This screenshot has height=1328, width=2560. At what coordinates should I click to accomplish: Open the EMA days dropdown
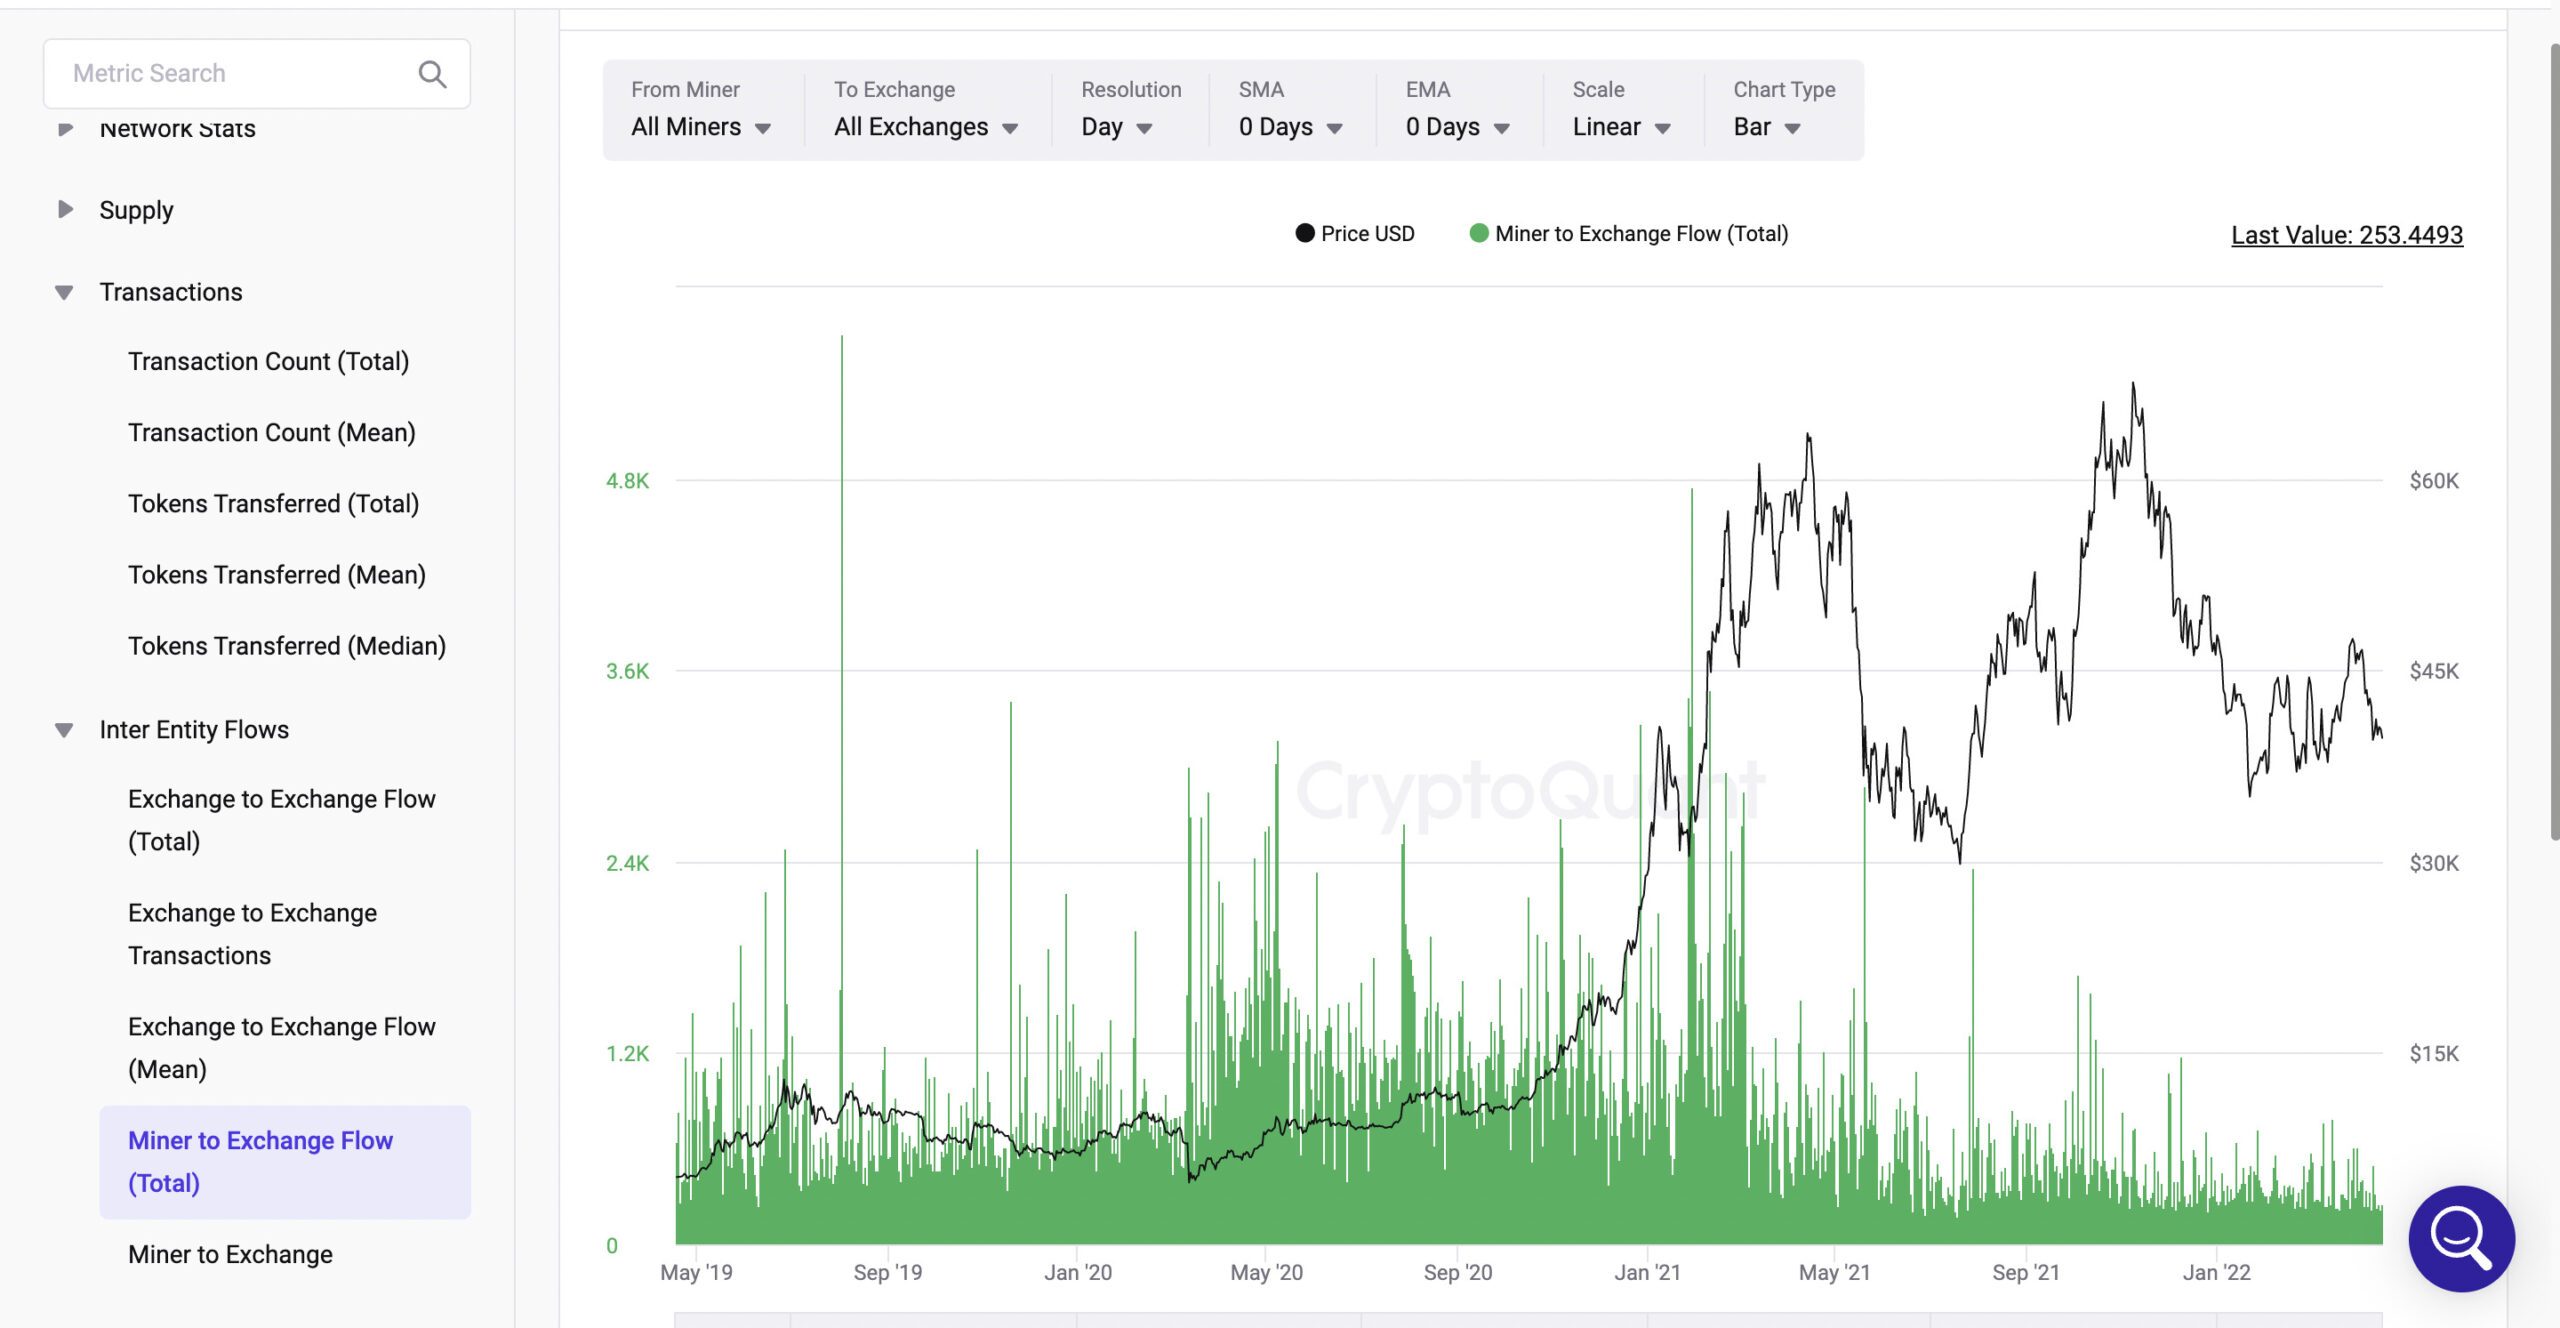pyautogui.click(x=1457, y=127)
